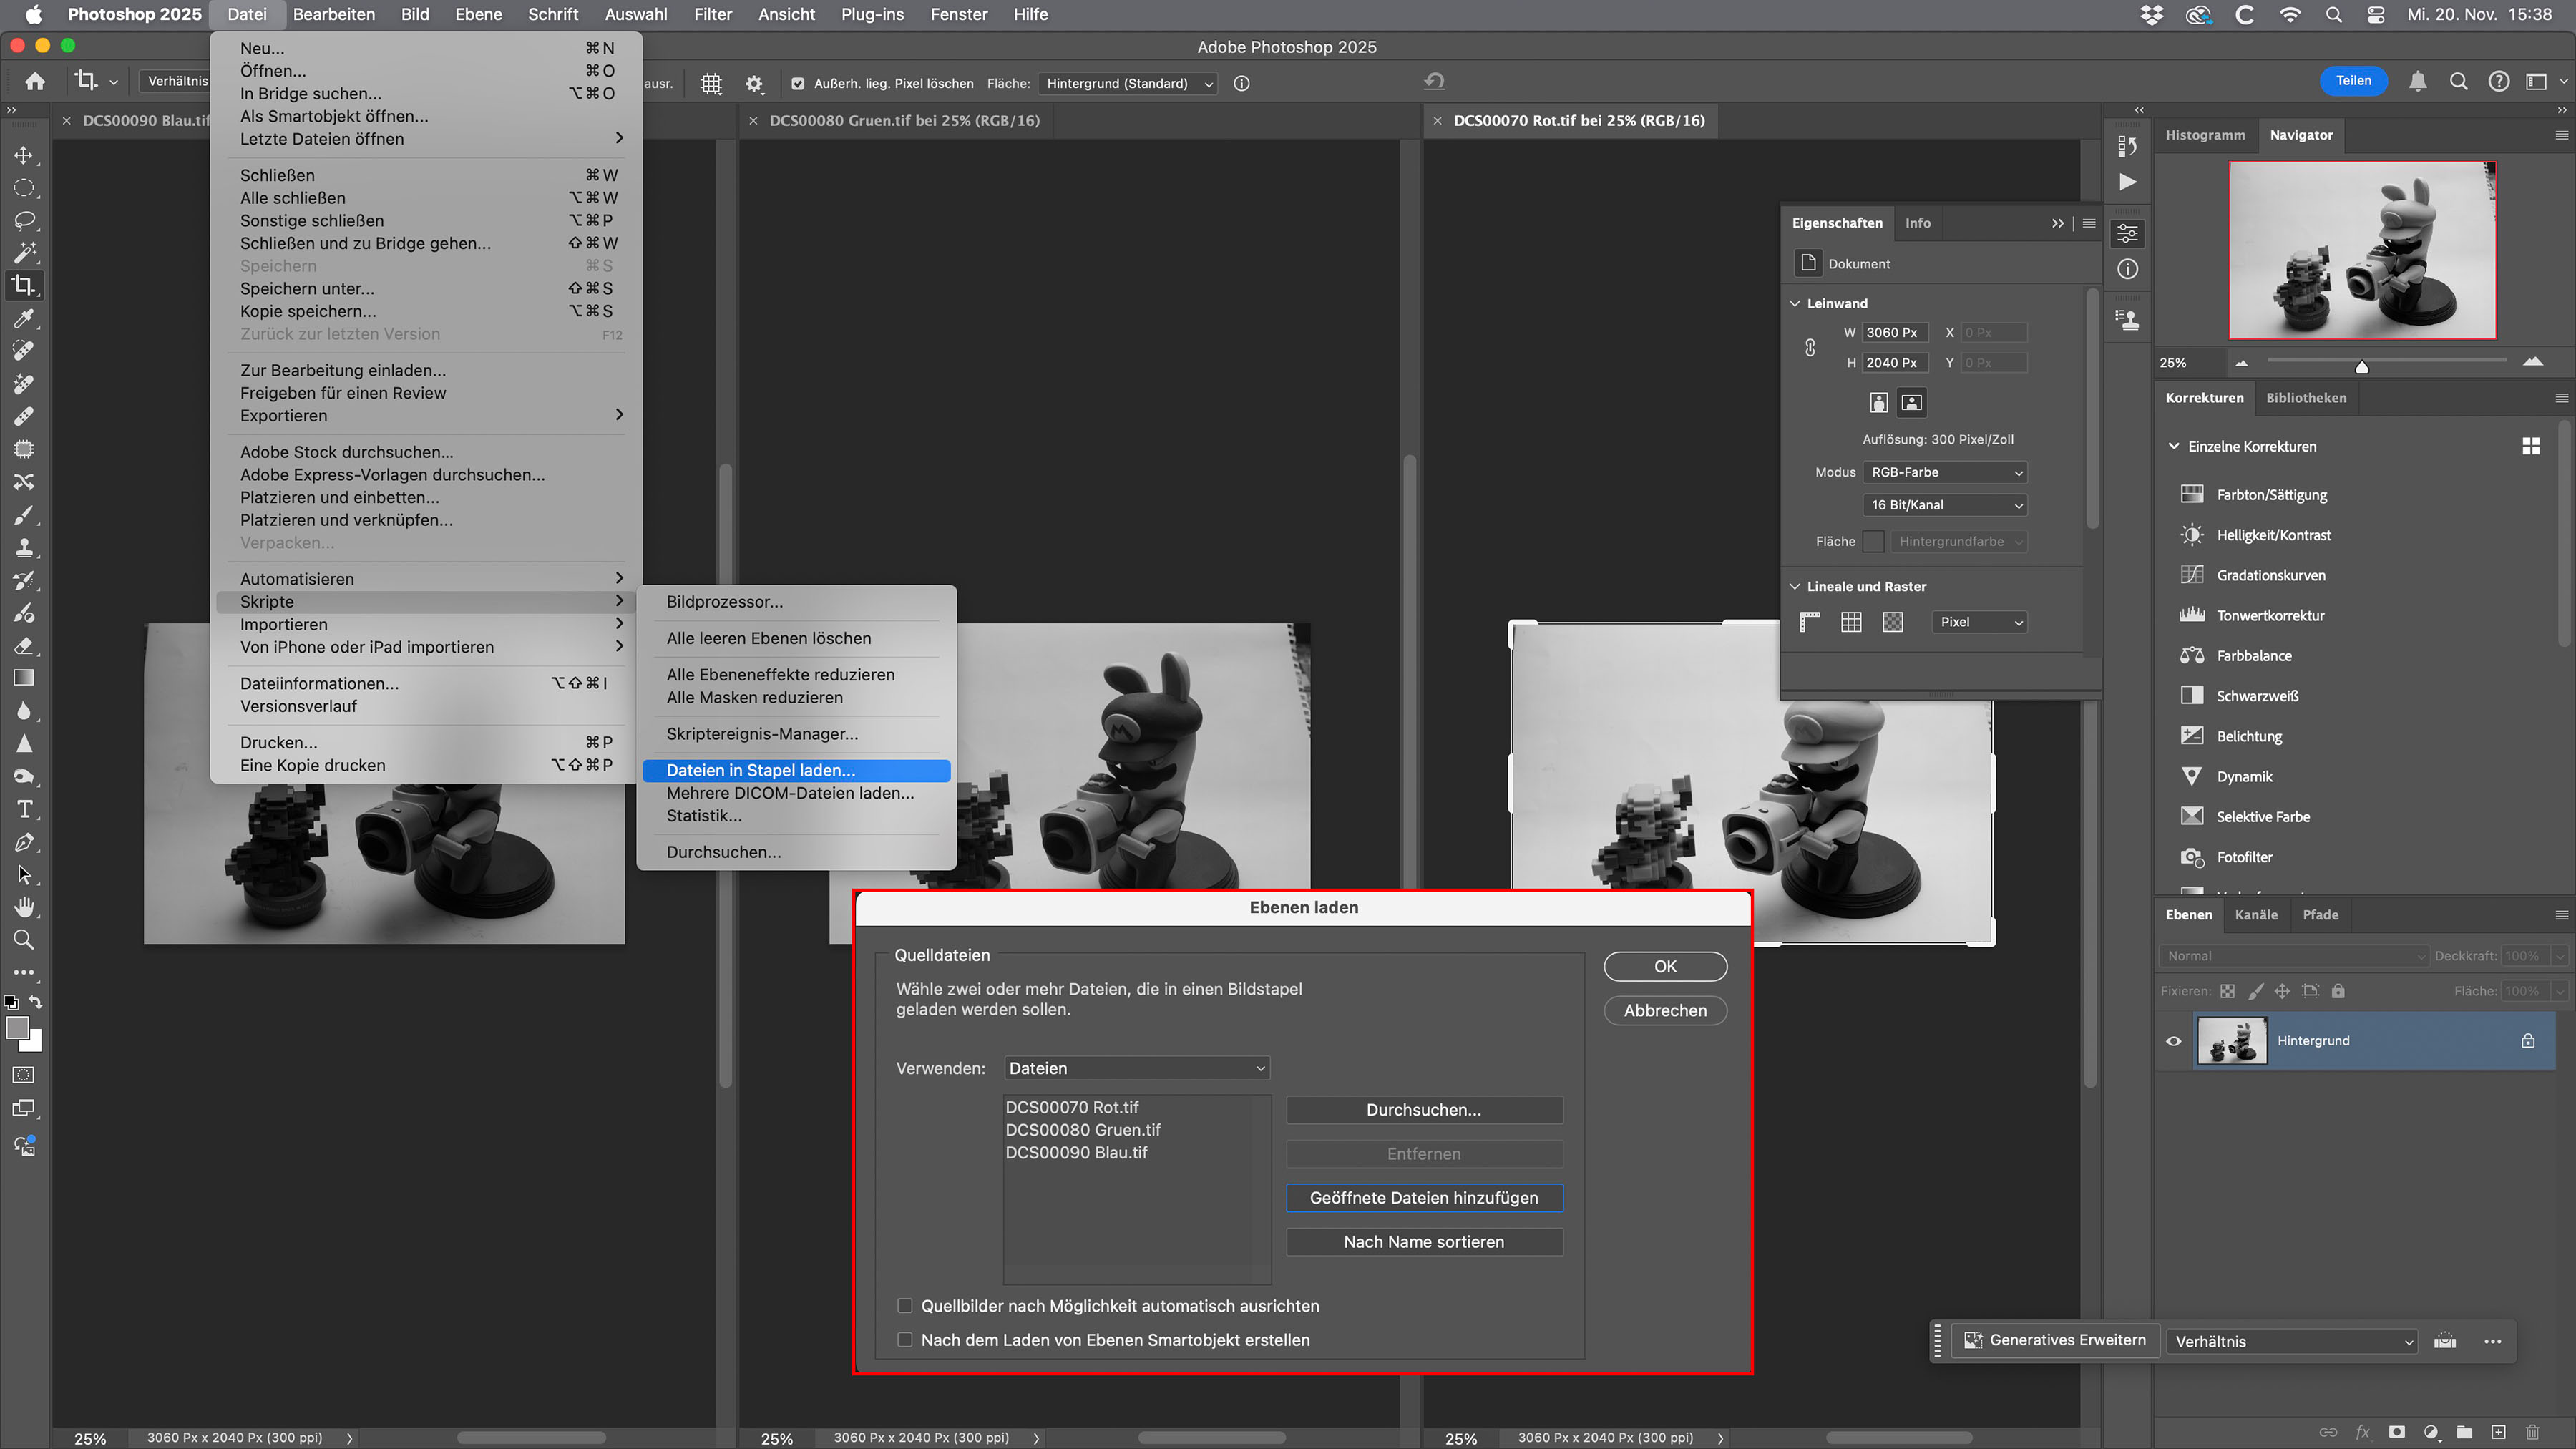Uncheck Außerh. lieg. Pixel löschen
Image resolution: width=2576 pixels, height=1449 pixels.
click(798, 84)
